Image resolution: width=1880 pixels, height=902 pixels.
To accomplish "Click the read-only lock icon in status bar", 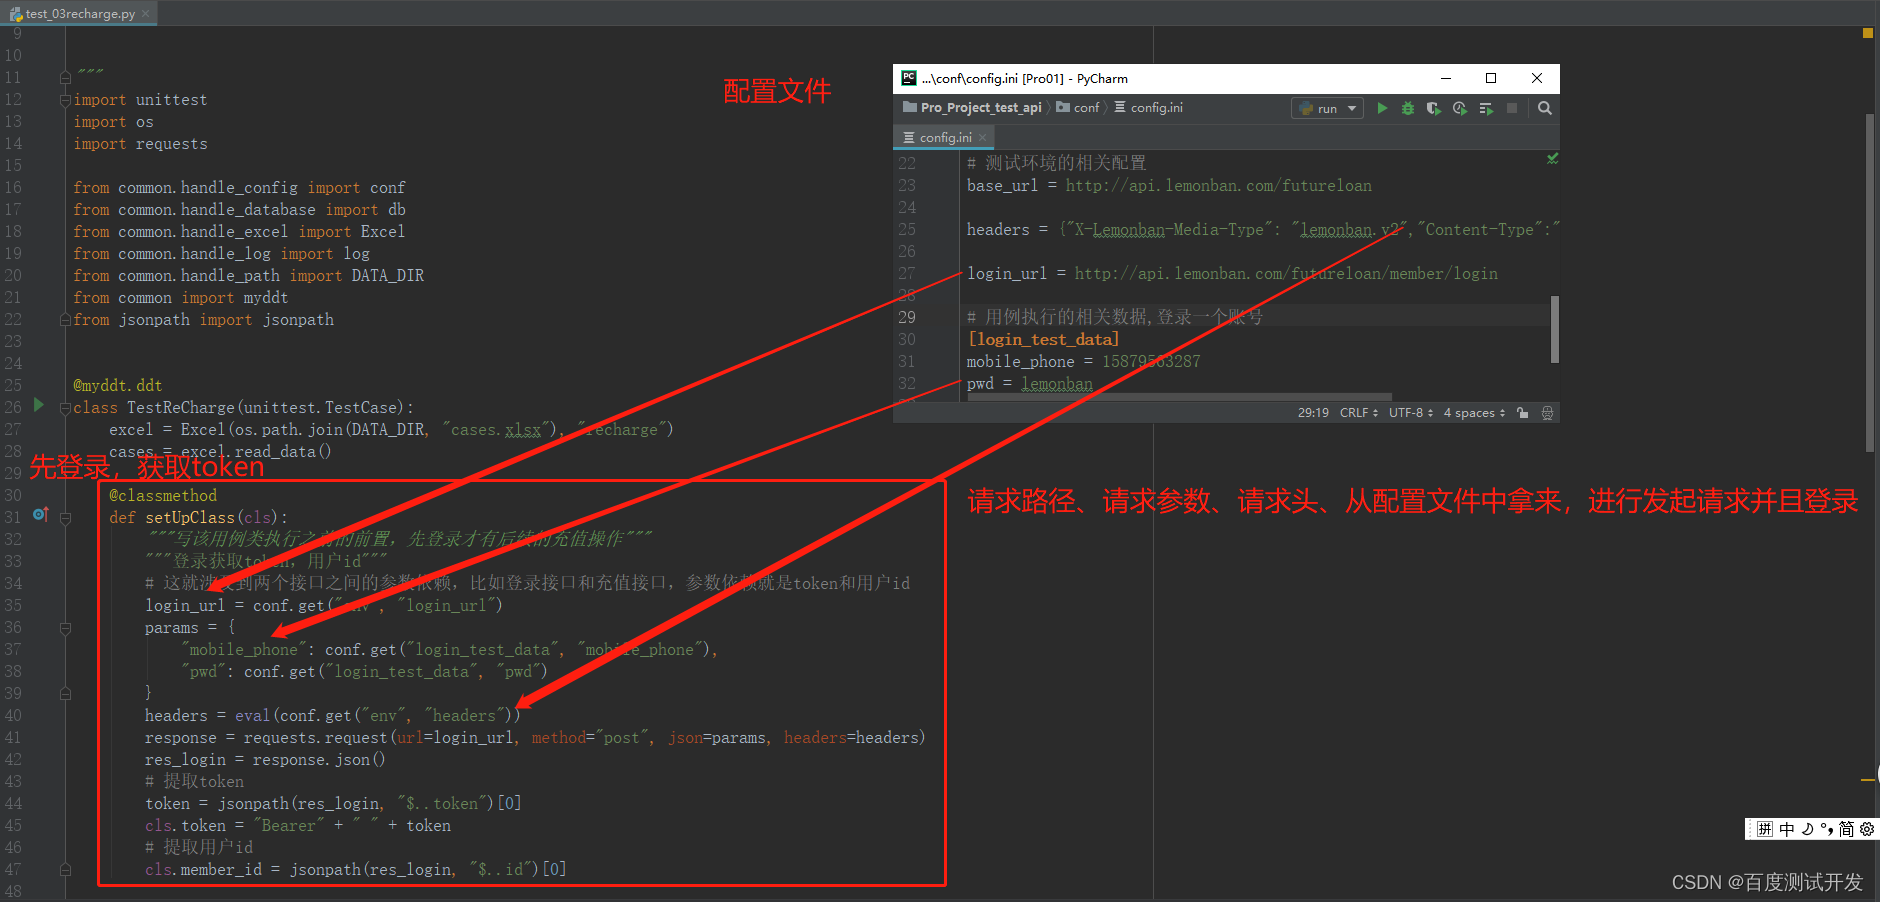I will (x=1522, y=413).
